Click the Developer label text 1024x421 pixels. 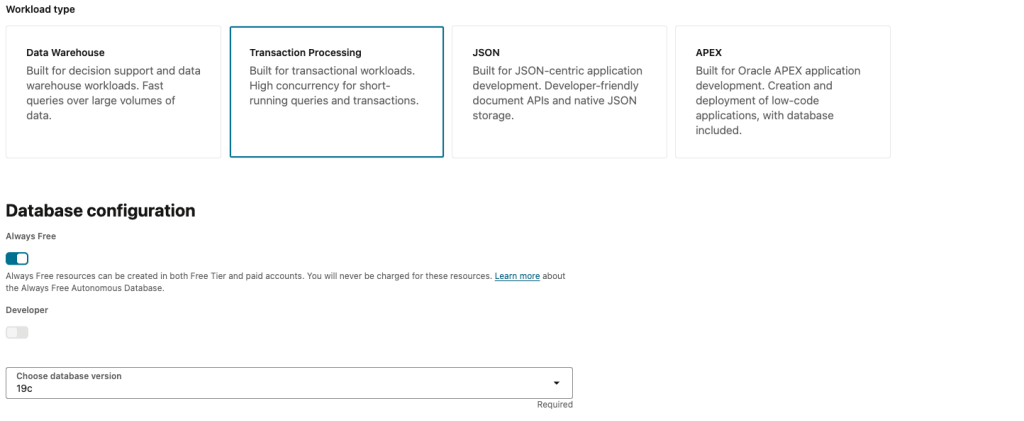[27, 310]
